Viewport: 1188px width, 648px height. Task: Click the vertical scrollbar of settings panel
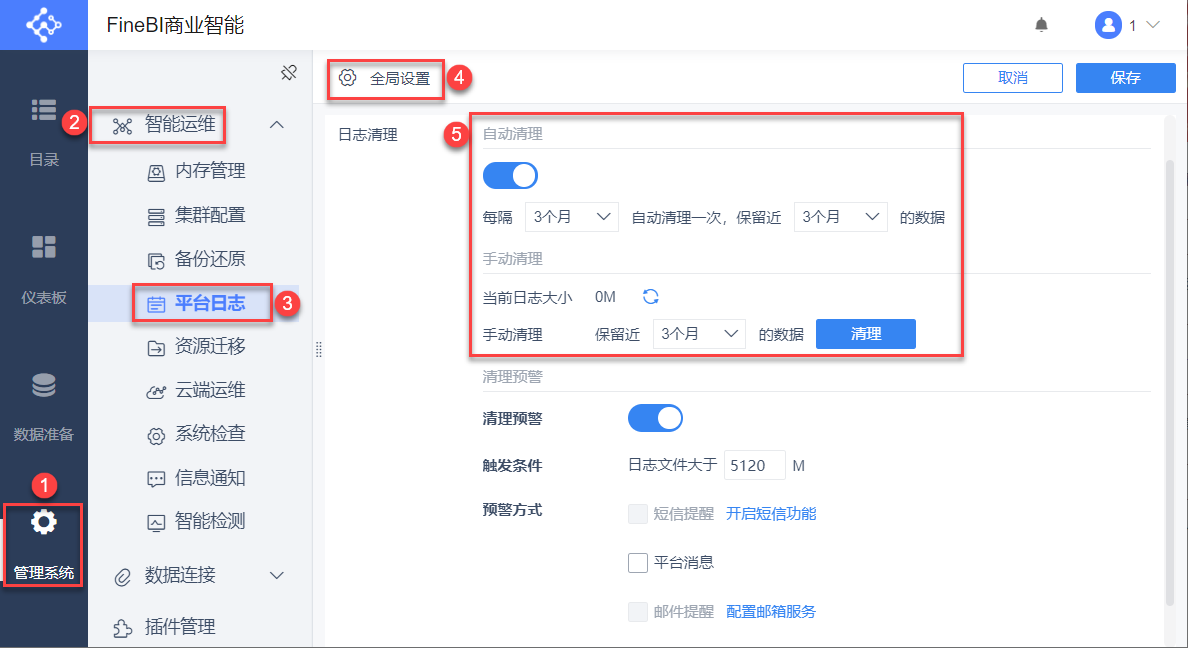pos(1170,380)
